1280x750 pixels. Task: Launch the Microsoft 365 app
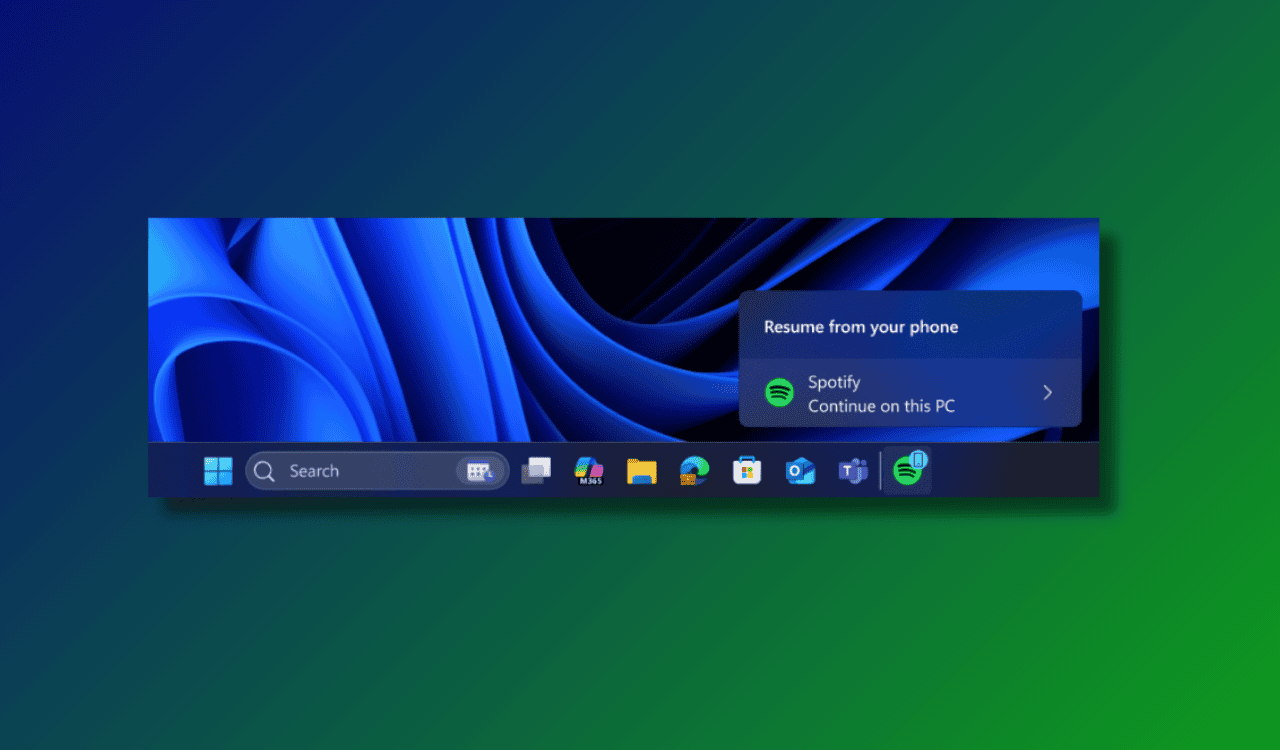(x=588, y=470)
